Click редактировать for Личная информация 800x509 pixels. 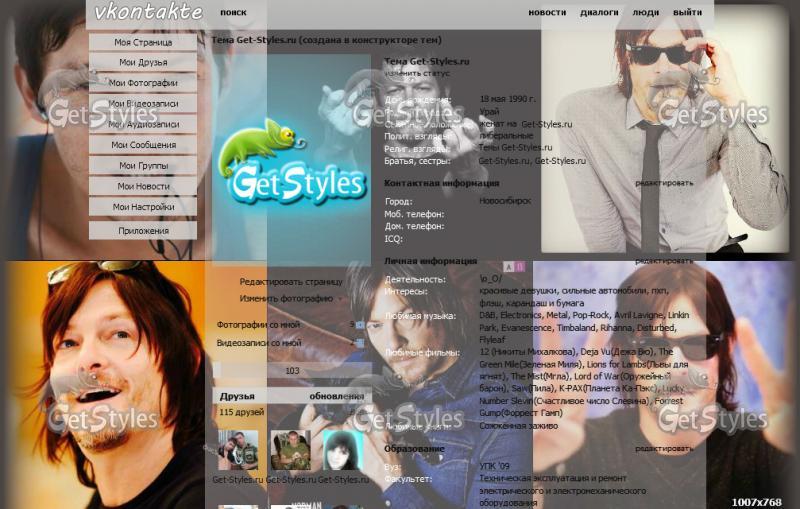coord(664,261)
